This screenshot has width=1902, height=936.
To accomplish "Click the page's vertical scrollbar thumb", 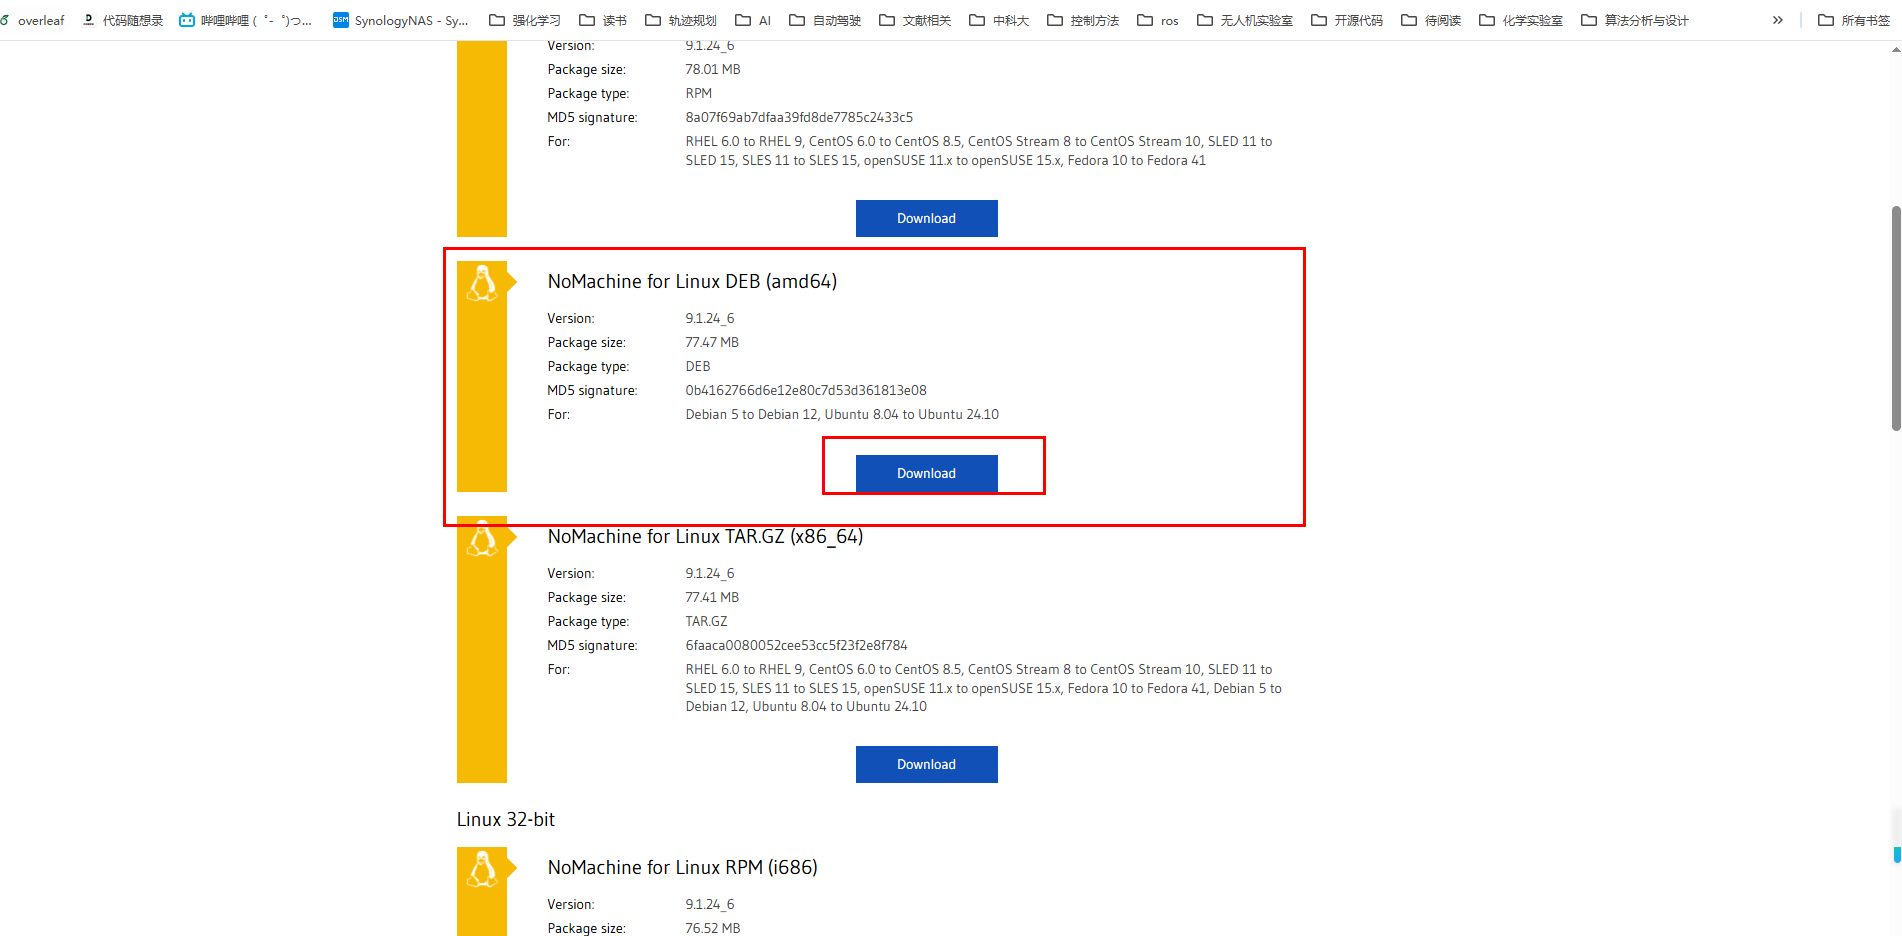I will 1896,318.
